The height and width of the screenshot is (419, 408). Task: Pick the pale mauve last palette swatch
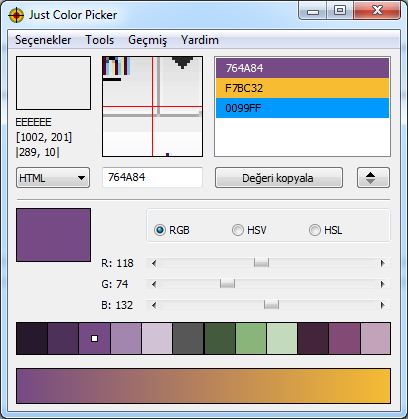375,338
